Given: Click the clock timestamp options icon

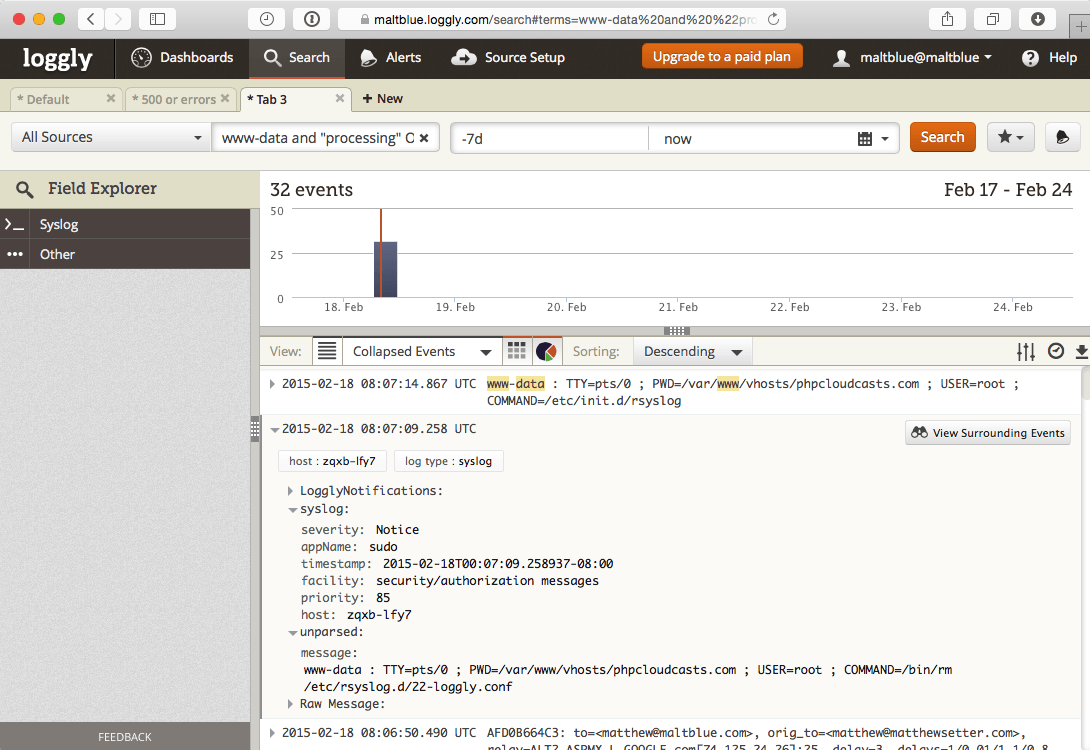Looking at the screenshot, I should coord(1056,351).
